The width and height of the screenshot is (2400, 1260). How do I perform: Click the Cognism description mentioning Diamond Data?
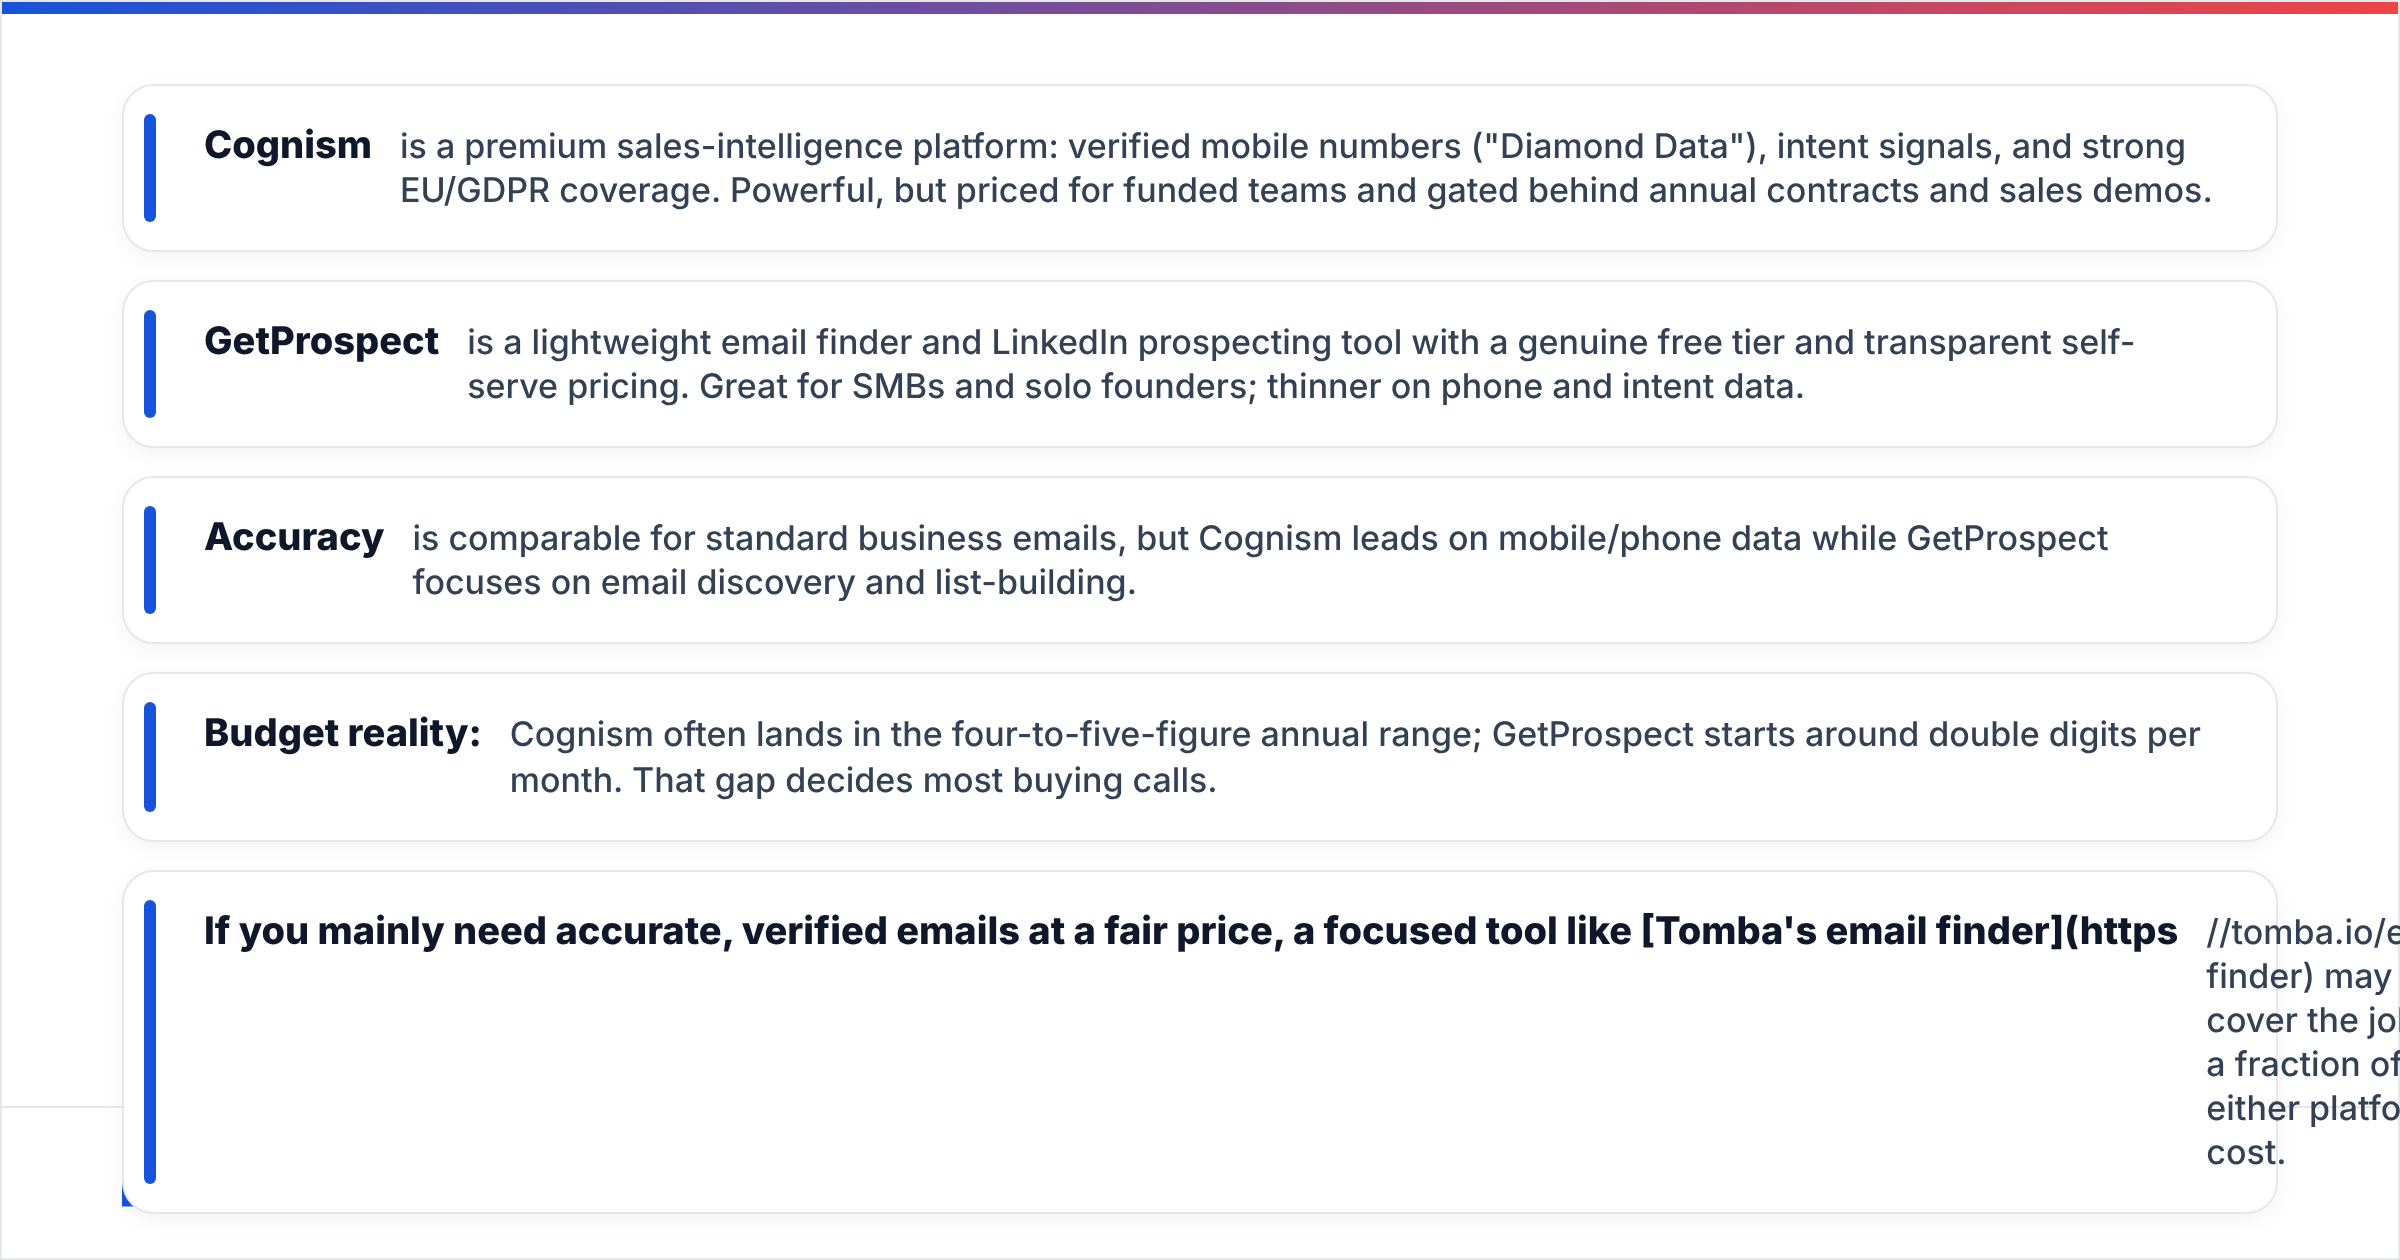point(1305,168)
